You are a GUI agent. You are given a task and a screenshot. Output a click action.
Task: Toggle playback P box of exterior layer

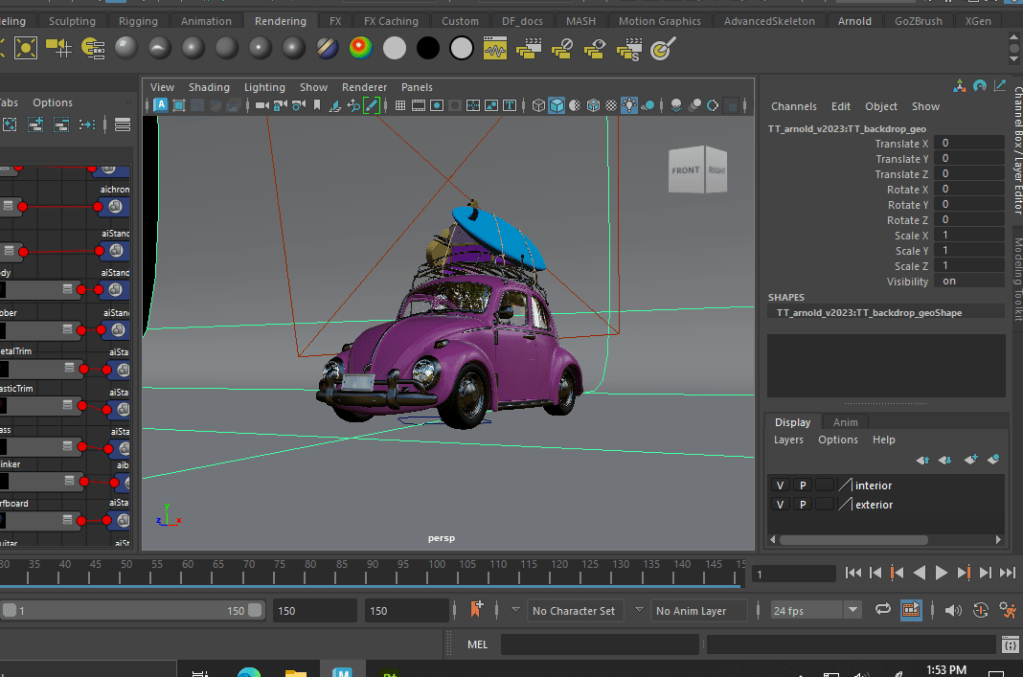click(x=802, y=505)
